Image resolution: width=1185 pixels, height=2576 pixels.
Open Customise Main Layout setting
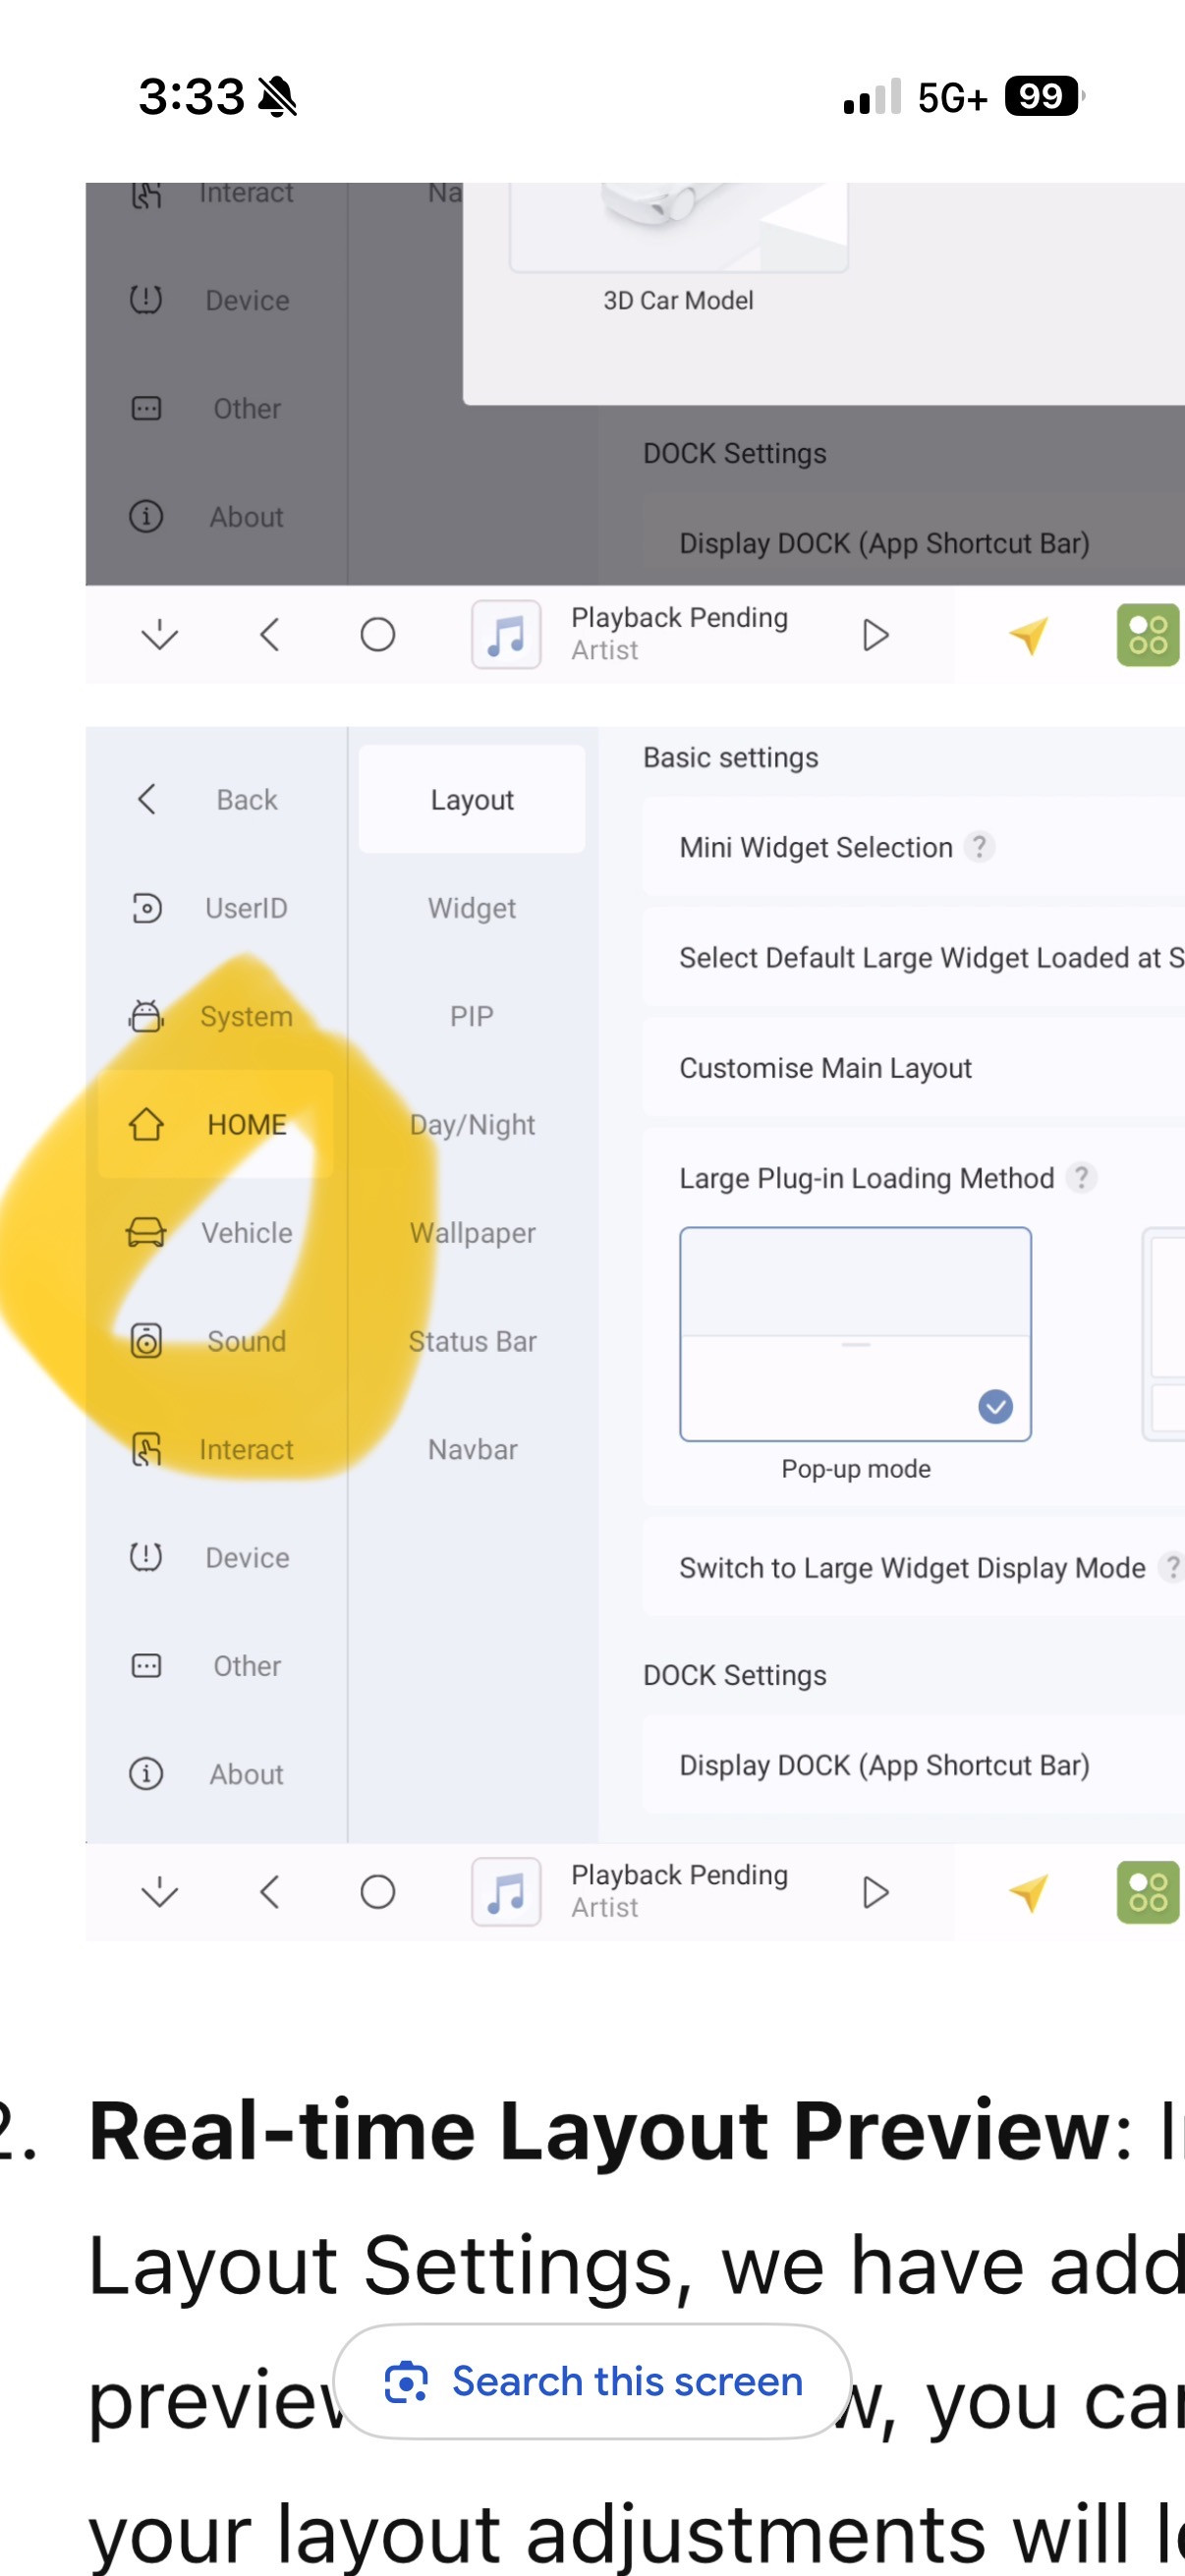[x=825, y=1068]
